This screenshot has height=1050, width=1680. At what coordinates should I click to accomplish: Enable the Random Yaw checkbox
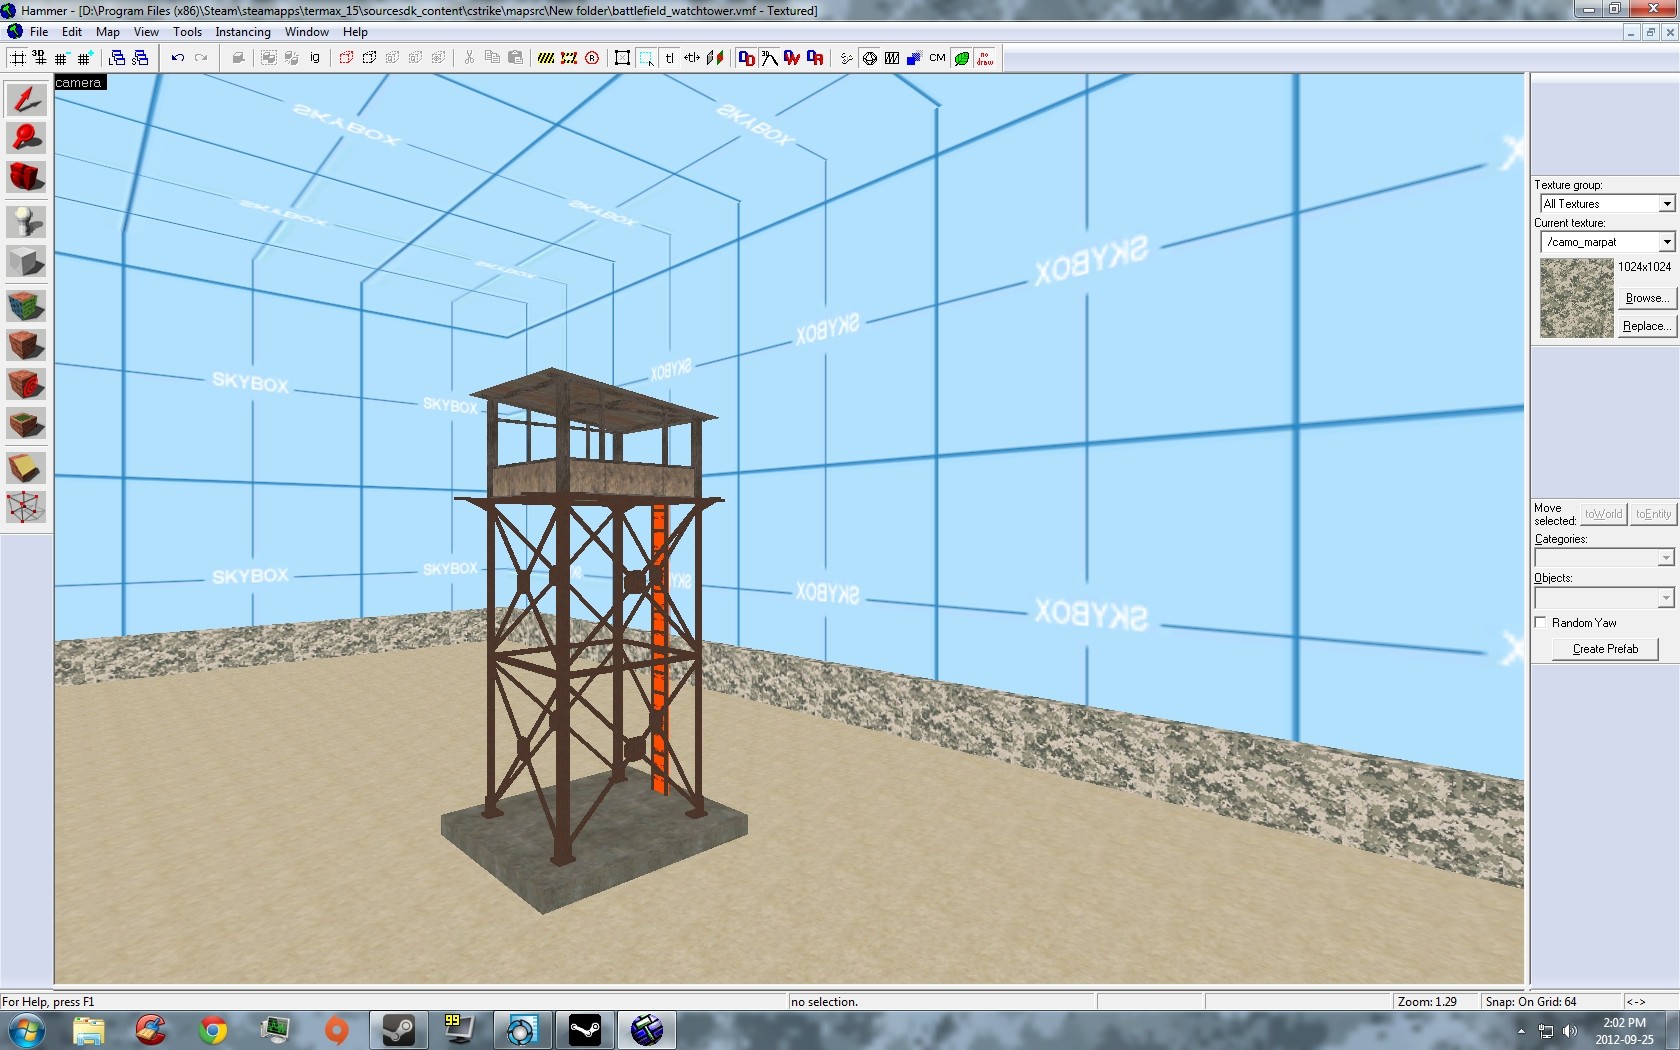click(1541, 622)
